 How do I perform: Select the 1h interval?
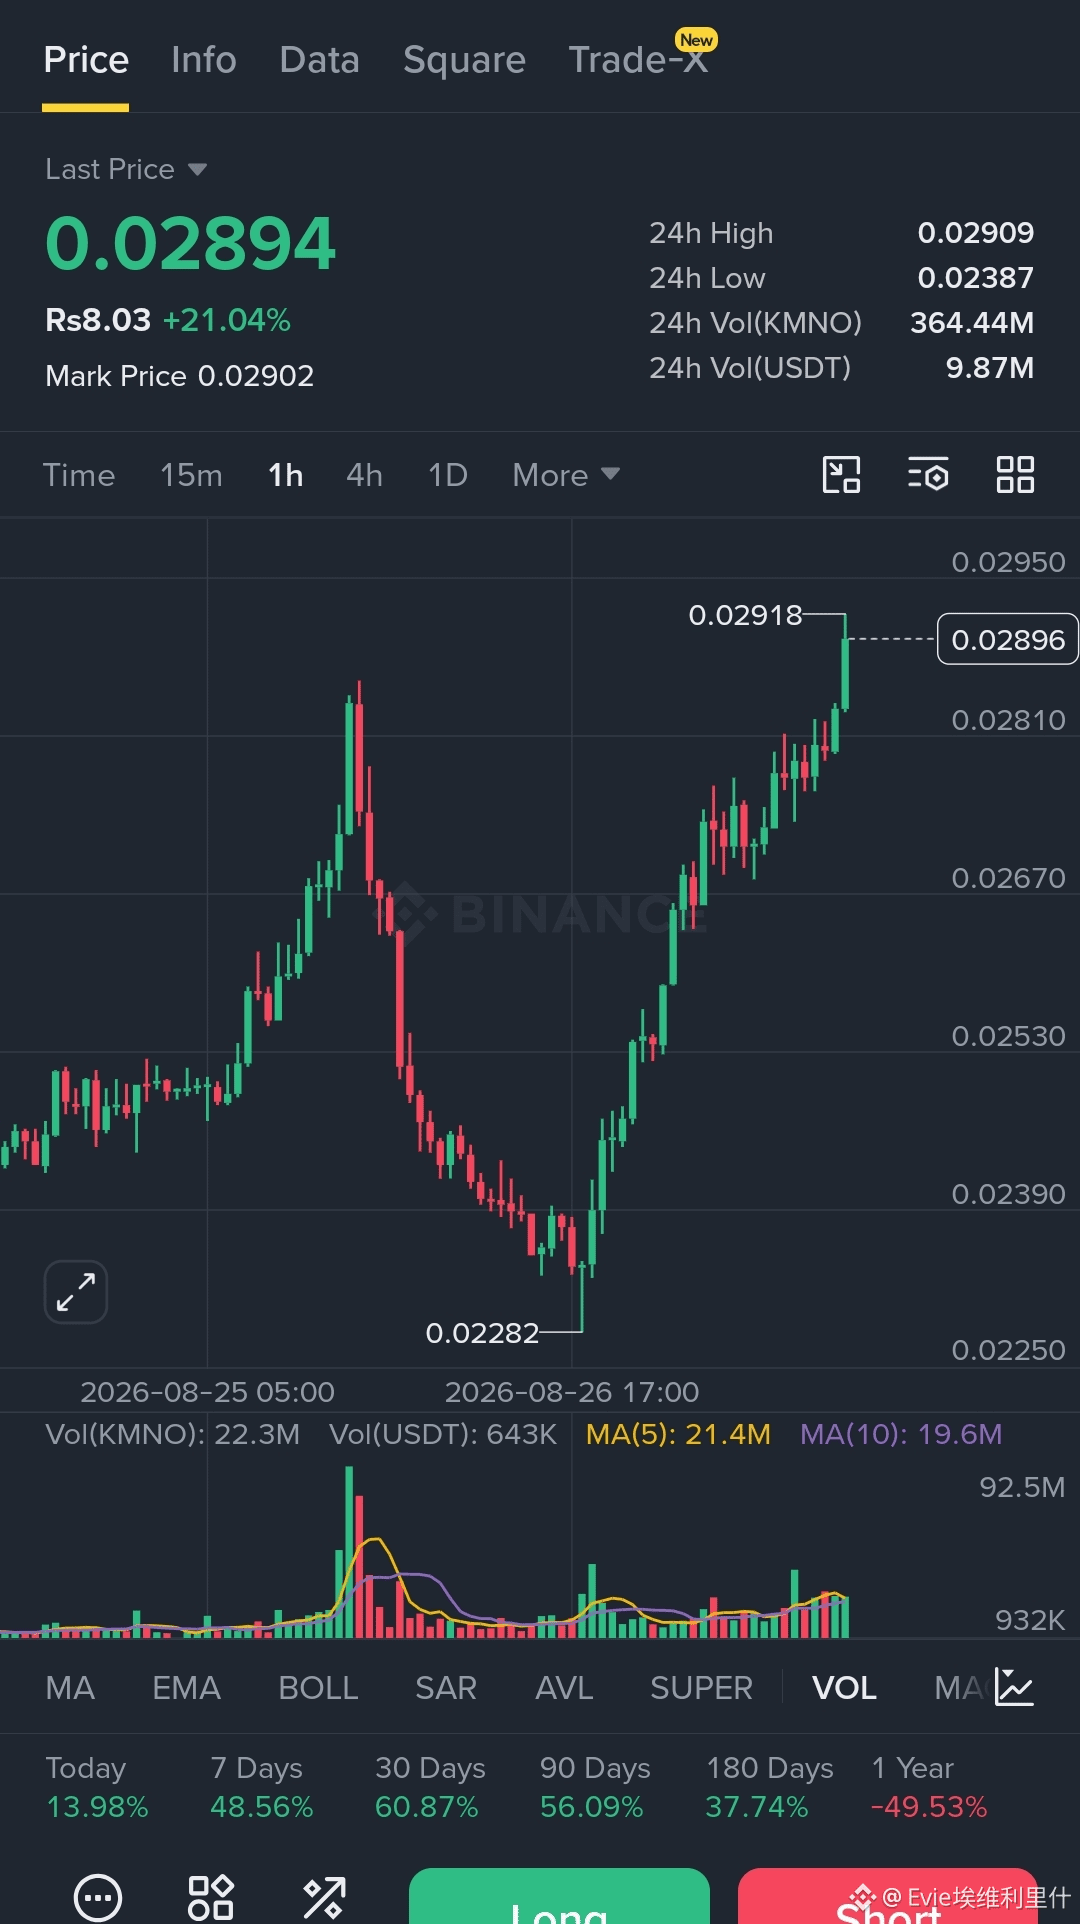coord(286,475)
